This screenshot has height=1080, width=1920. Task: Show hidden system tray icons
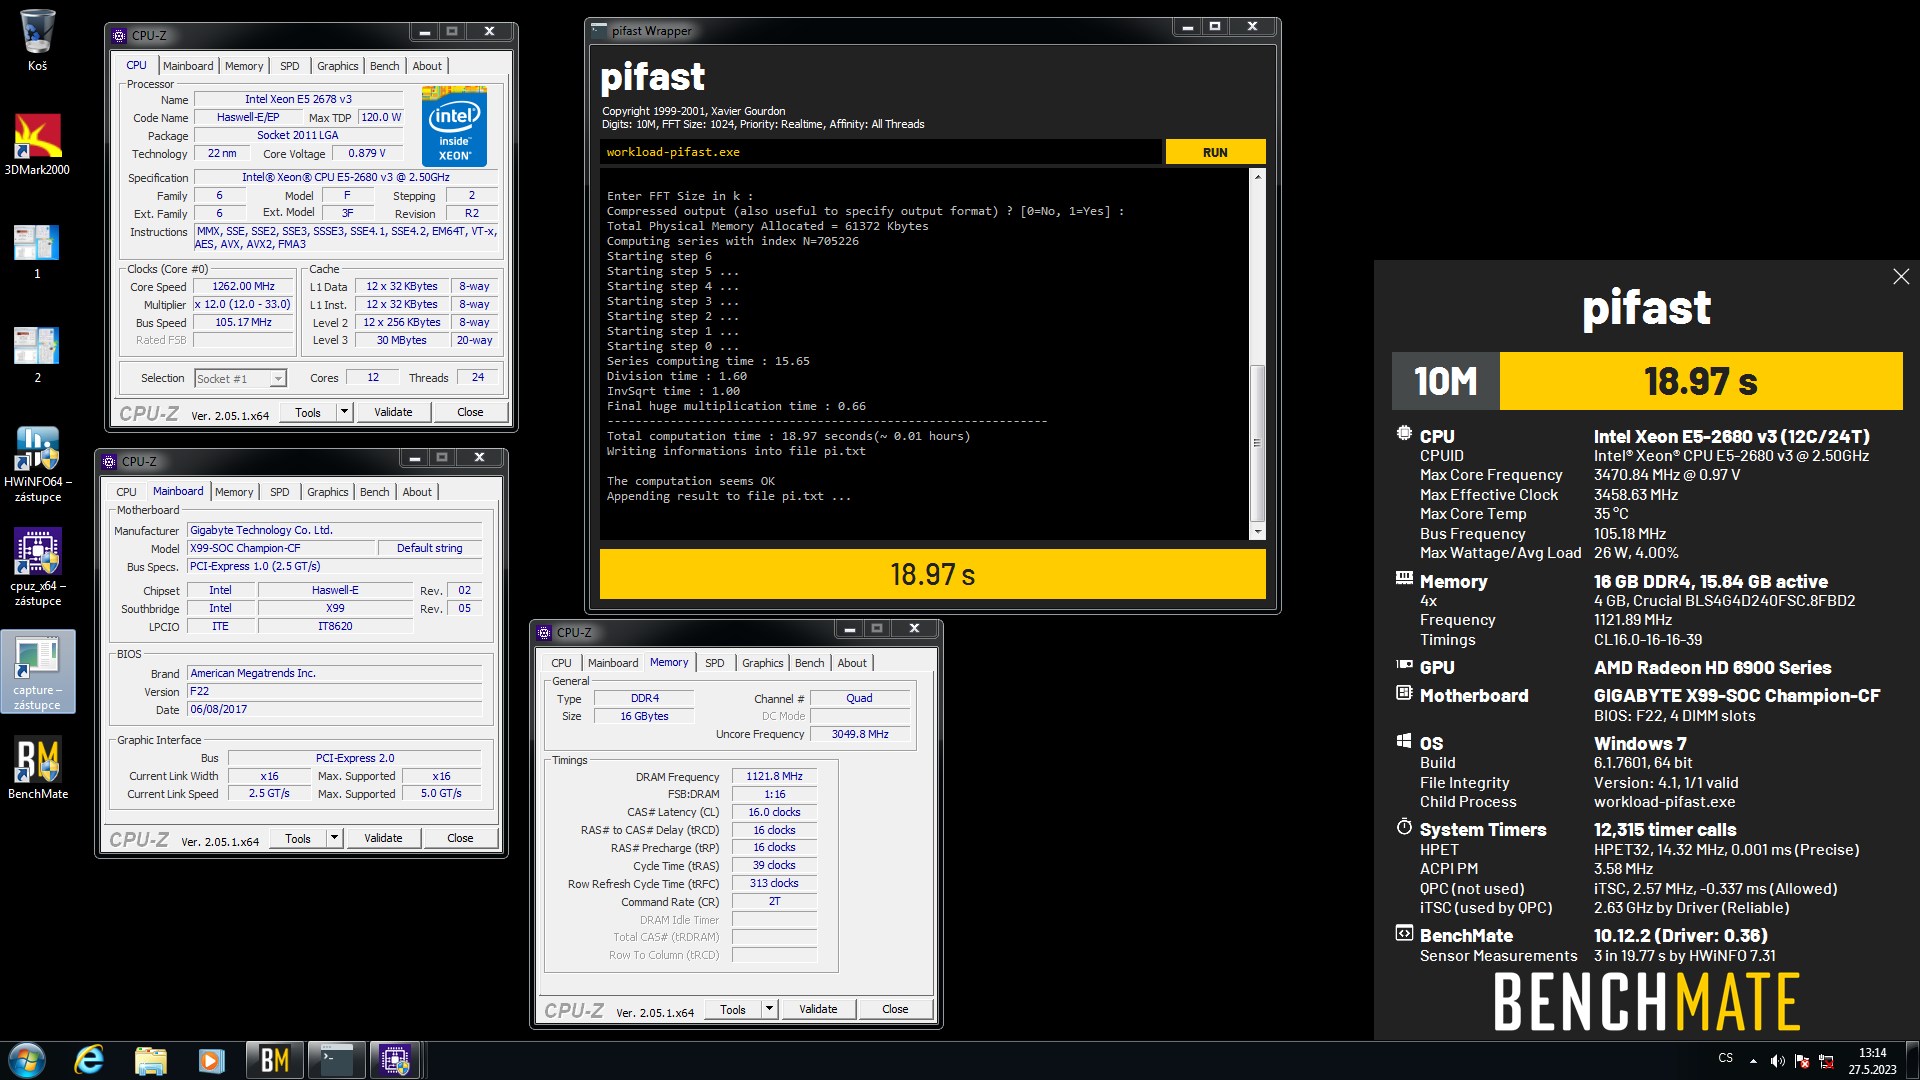[1753, 1060]
